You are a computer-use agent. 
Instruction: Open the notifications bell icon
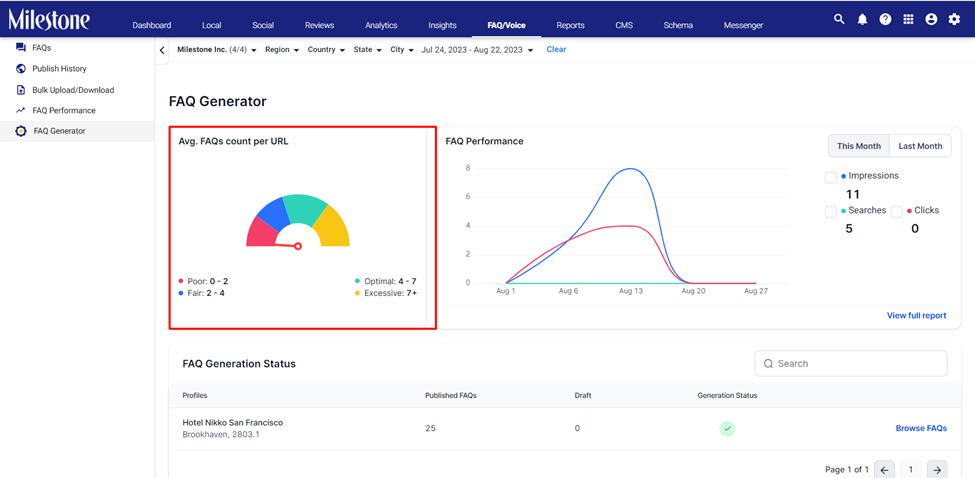point(862,19)
